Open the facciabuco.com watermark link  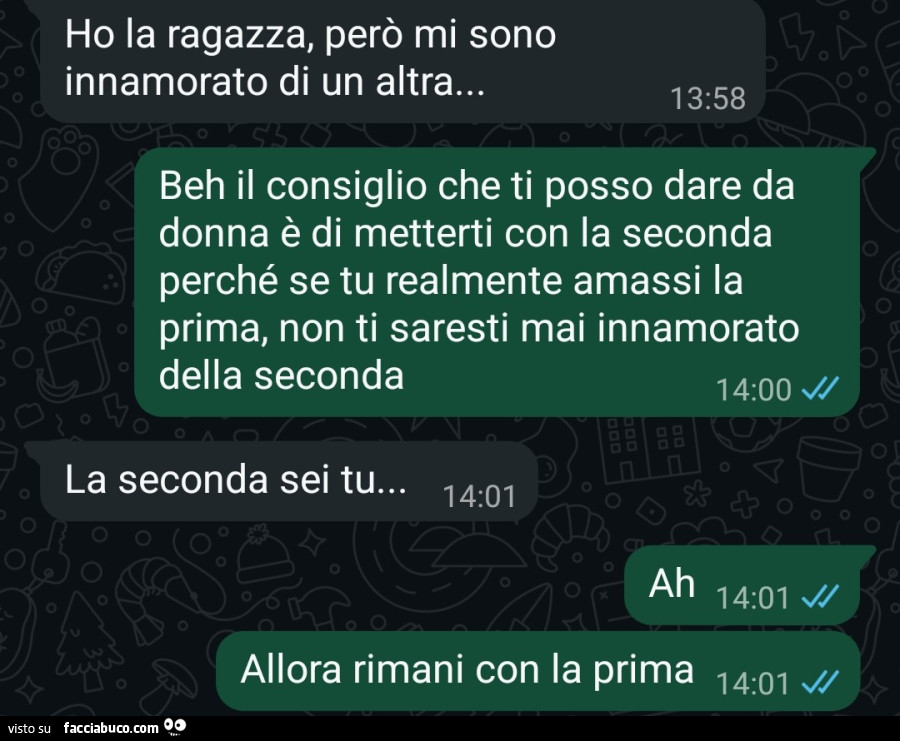tap(111, 728)
